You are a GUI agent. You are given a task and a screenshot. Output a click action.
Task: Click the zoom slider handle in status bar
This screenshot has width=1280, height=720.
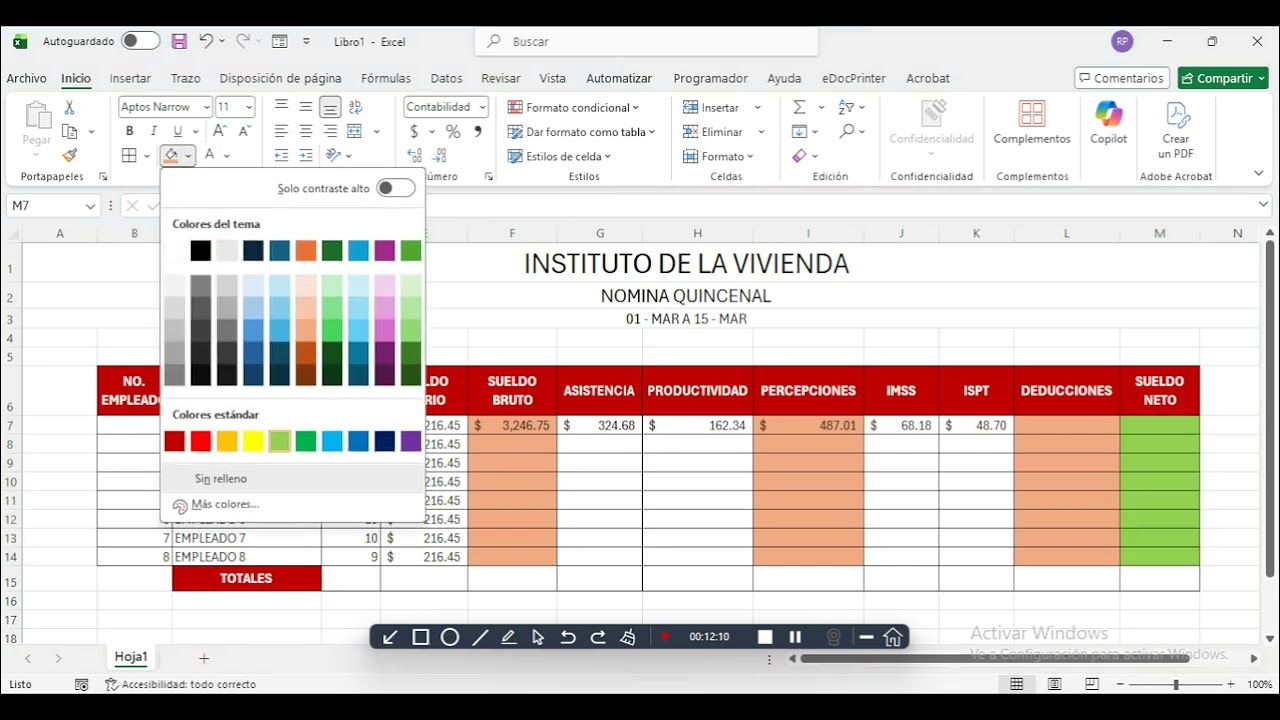click(1176, 684)
